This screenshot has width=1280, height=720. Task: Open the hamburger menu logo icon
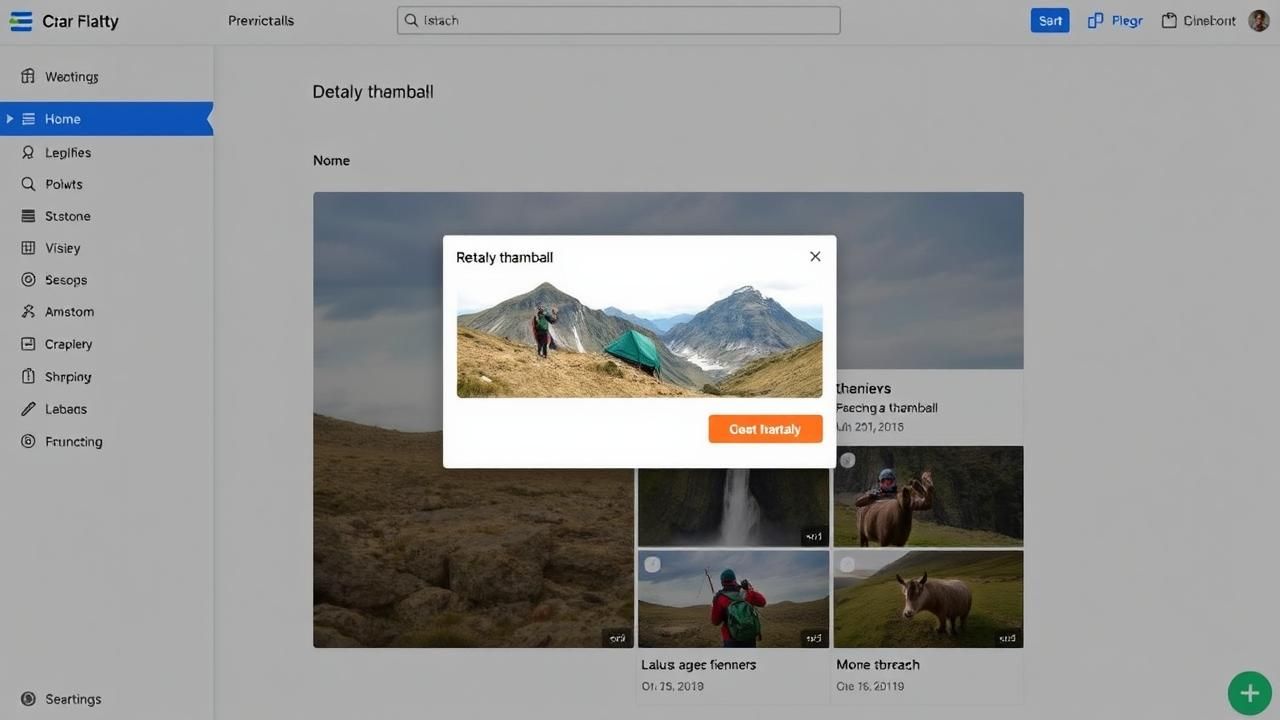(x=21, y=21)
